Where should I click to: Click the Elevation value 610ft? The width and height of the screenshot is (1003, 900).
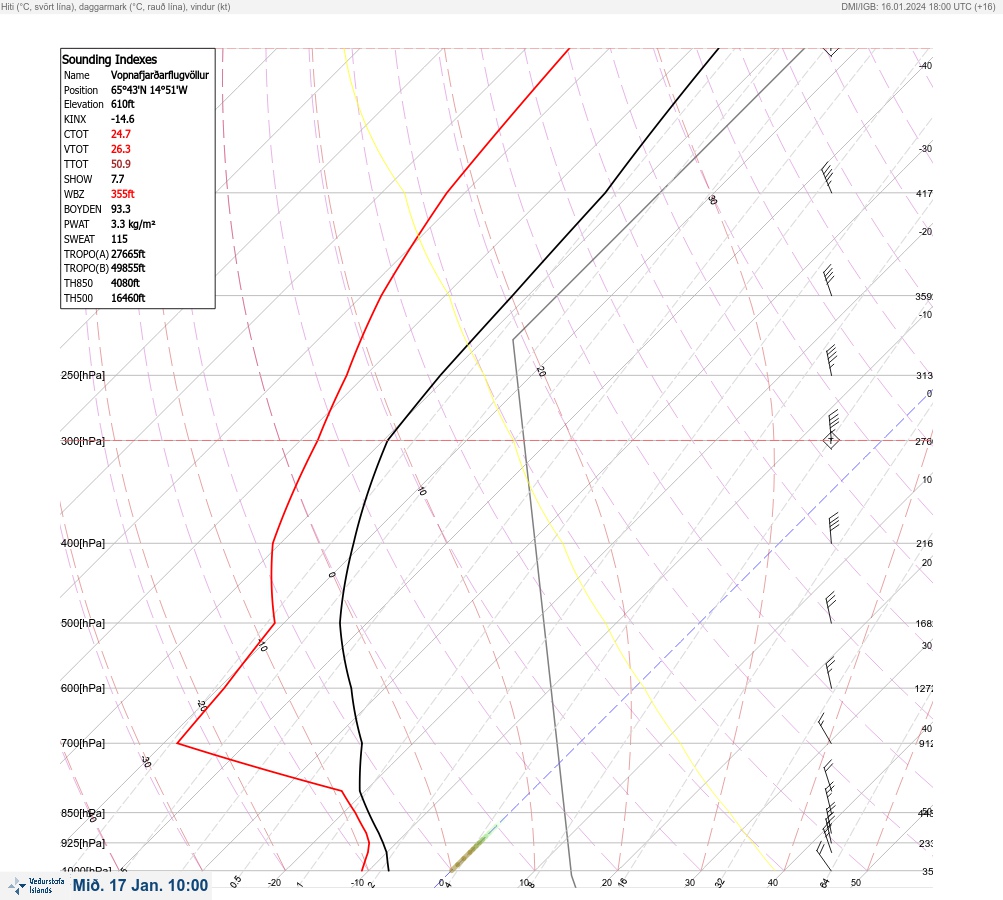point(123,104)
